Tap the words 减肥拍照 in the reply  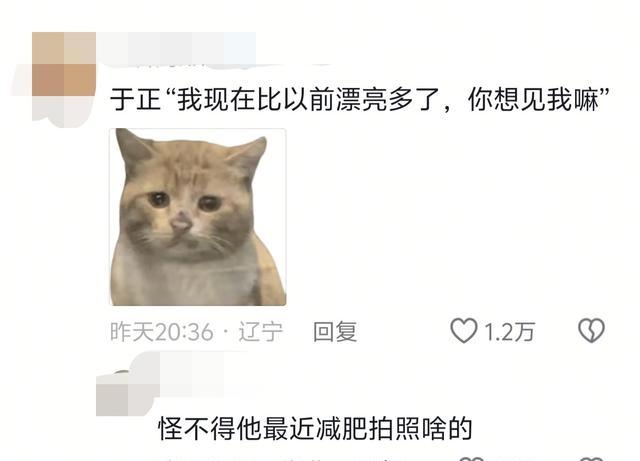(369, 429)
